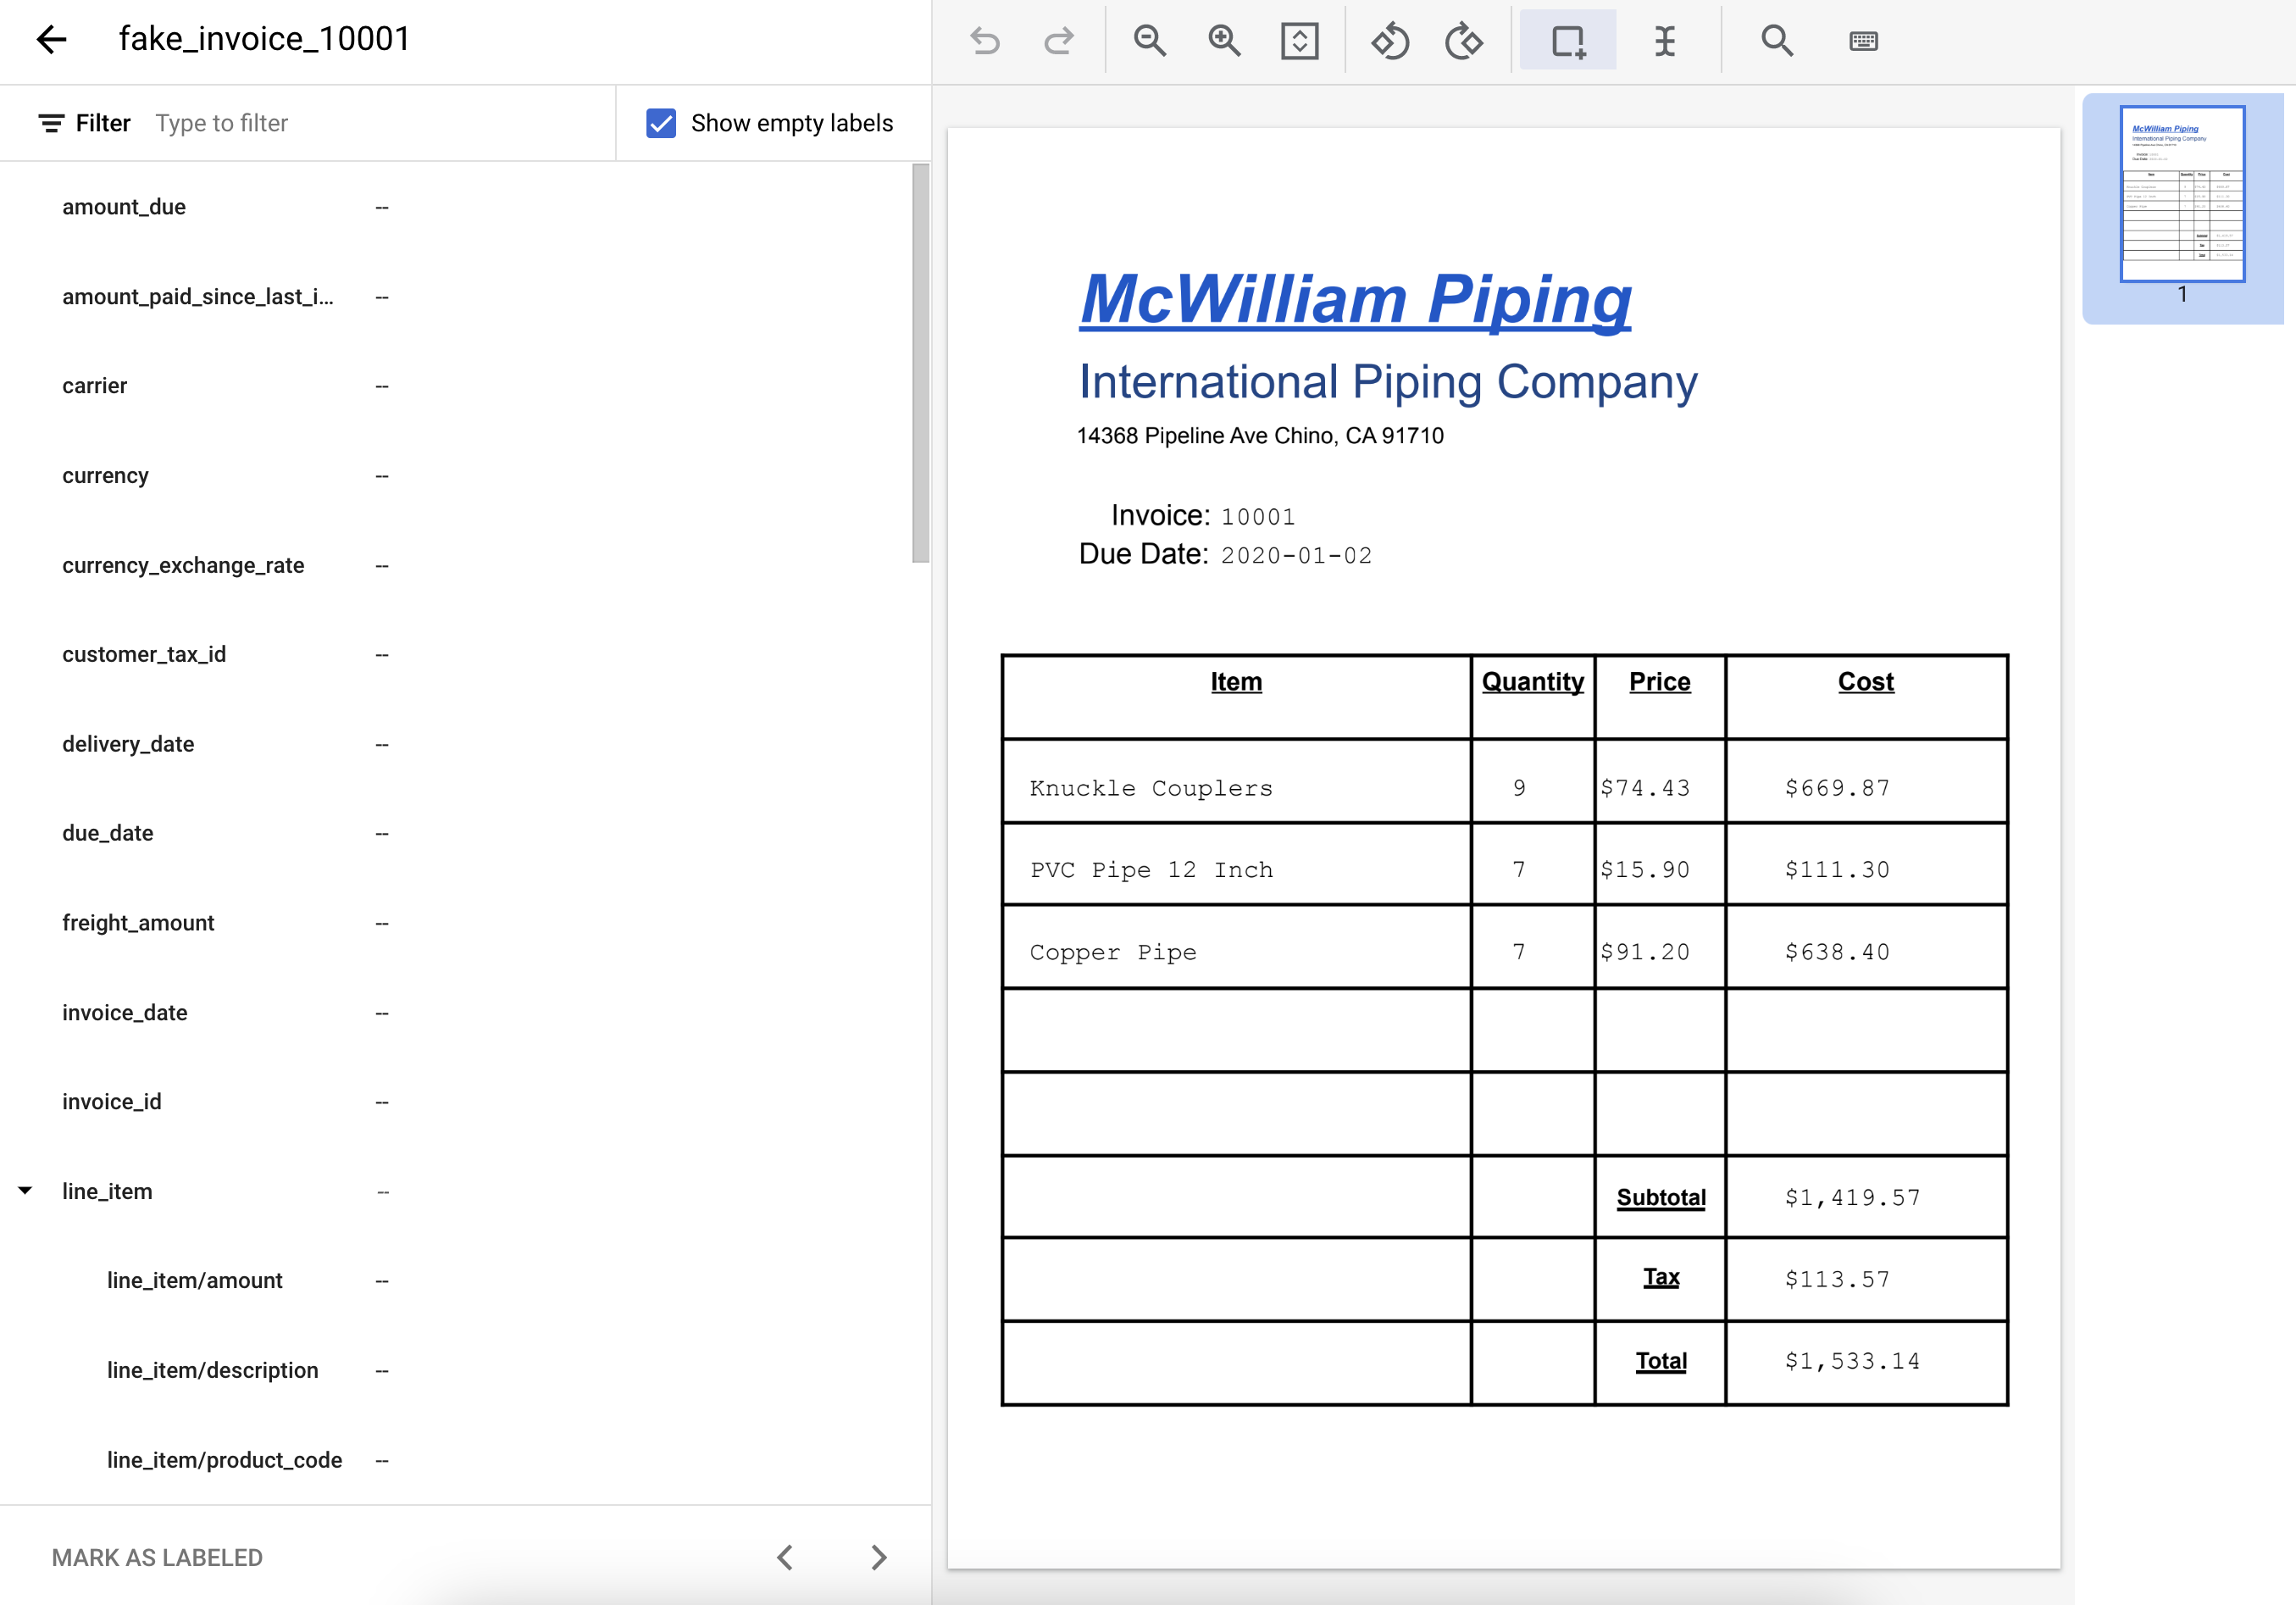This screenshot has width=2296, height=1605.
Task: Redo the last action
Action: tap(1059, 41)
